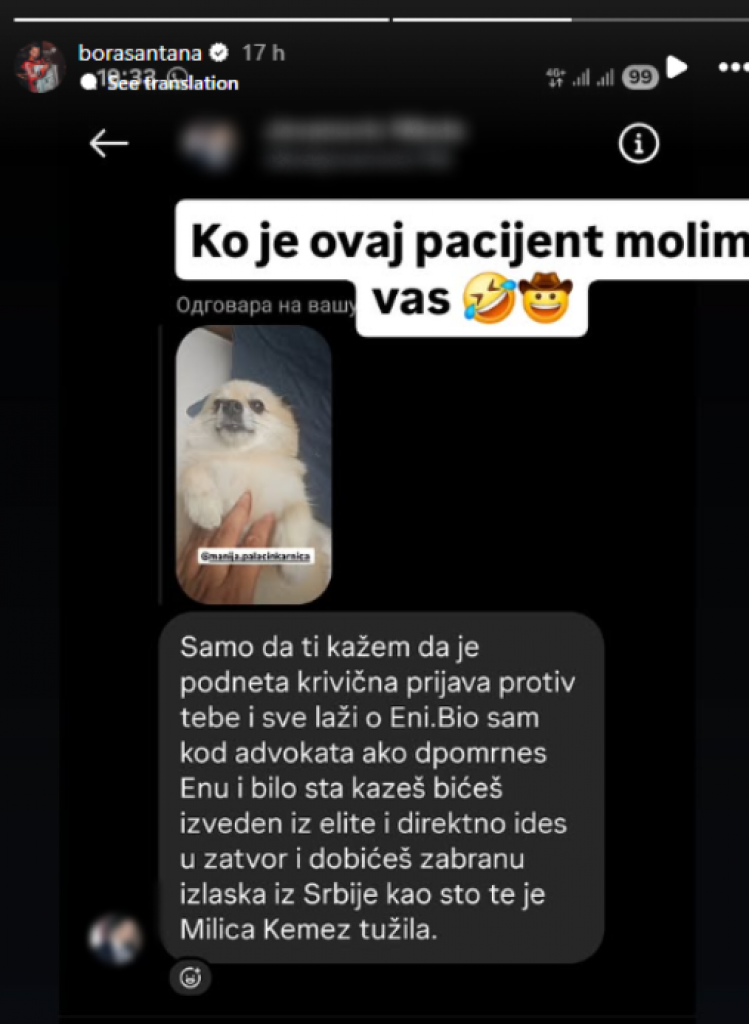
Task: Click See translation
Action: pos(172,83)
